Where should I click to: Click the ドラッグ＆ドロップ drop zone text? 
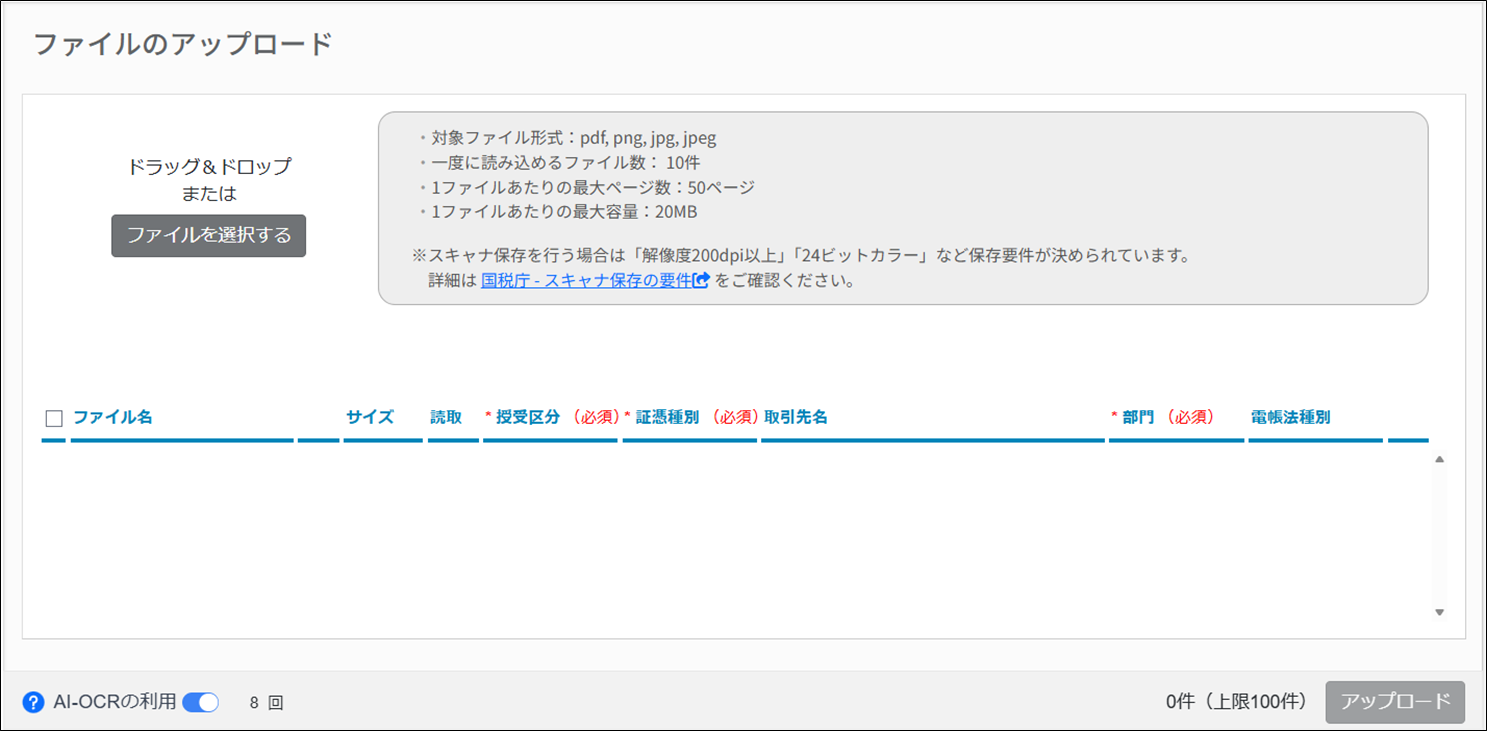click(x=209, y=167)
